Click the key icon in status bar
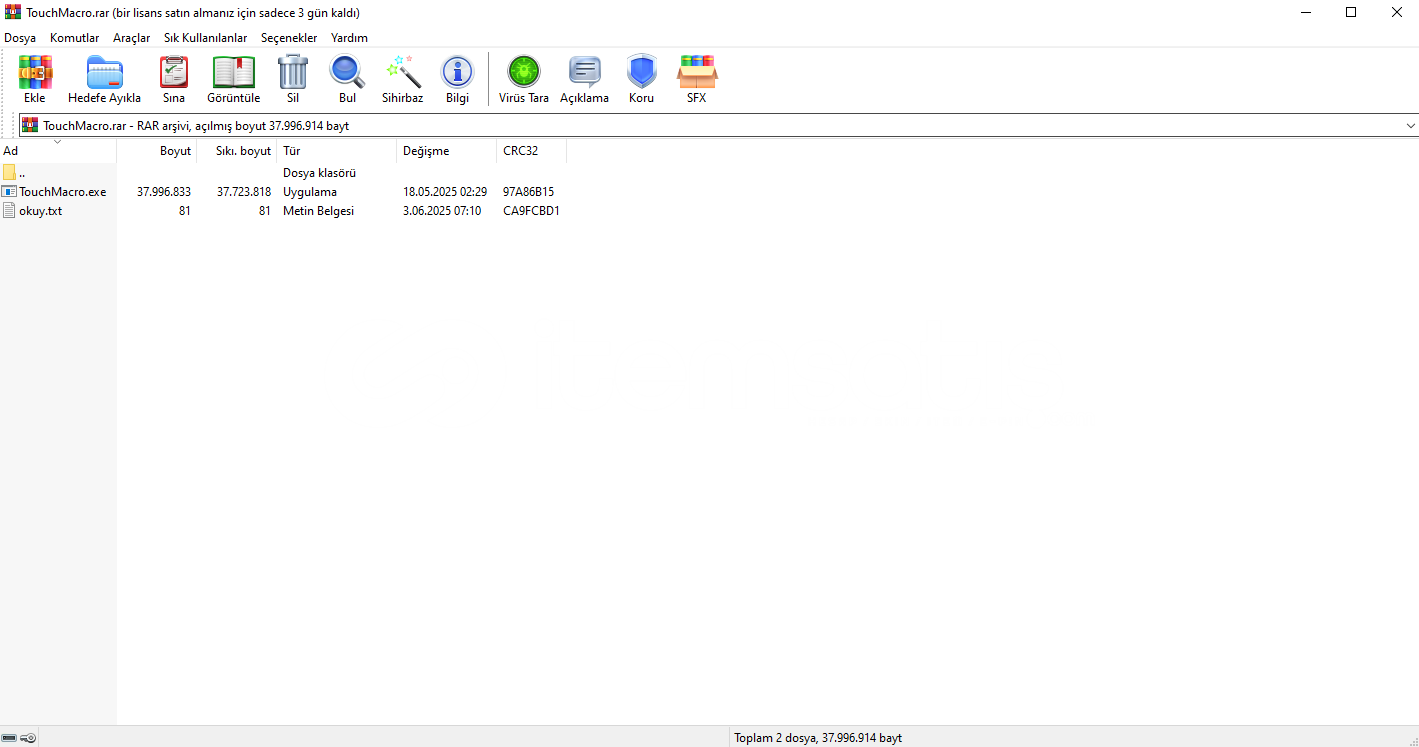Viewport: 1419px width, 747px height. click(28, 738)
